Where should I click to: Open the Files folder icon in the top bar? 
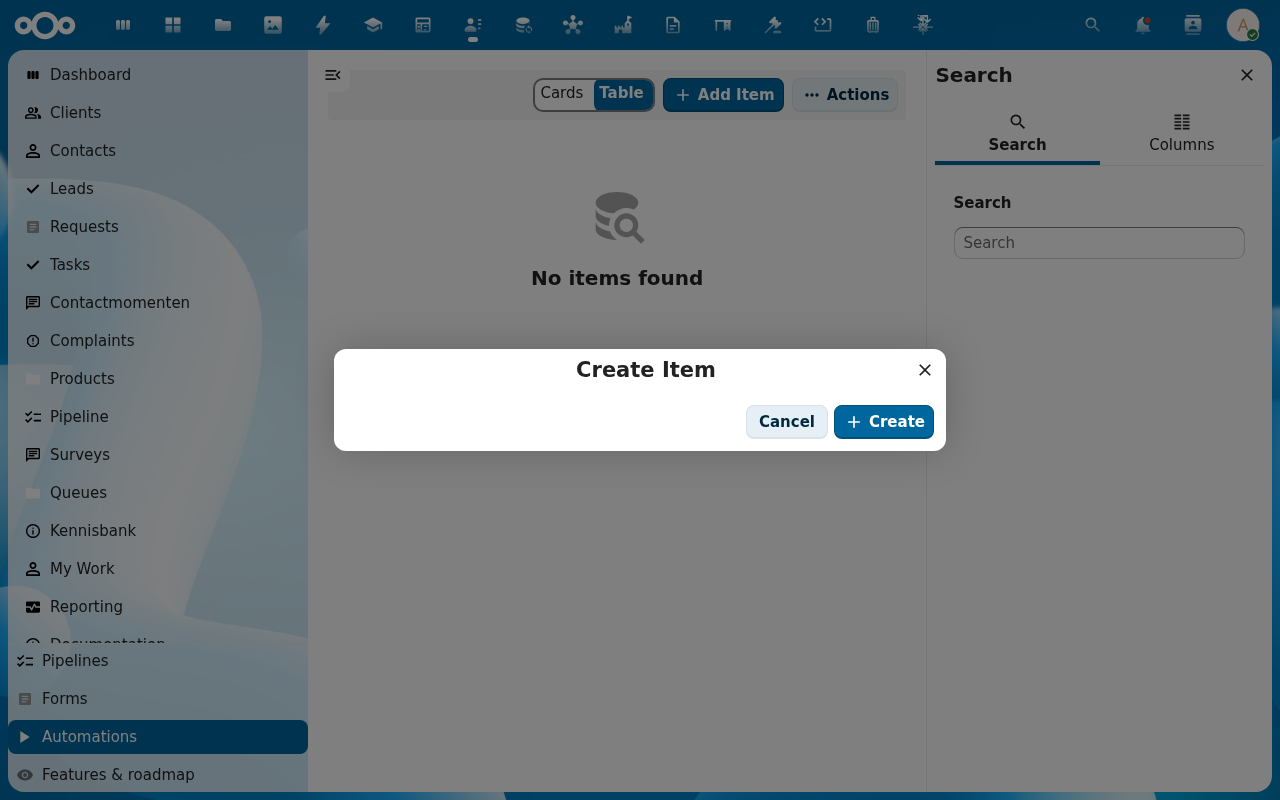pos(223,25)
